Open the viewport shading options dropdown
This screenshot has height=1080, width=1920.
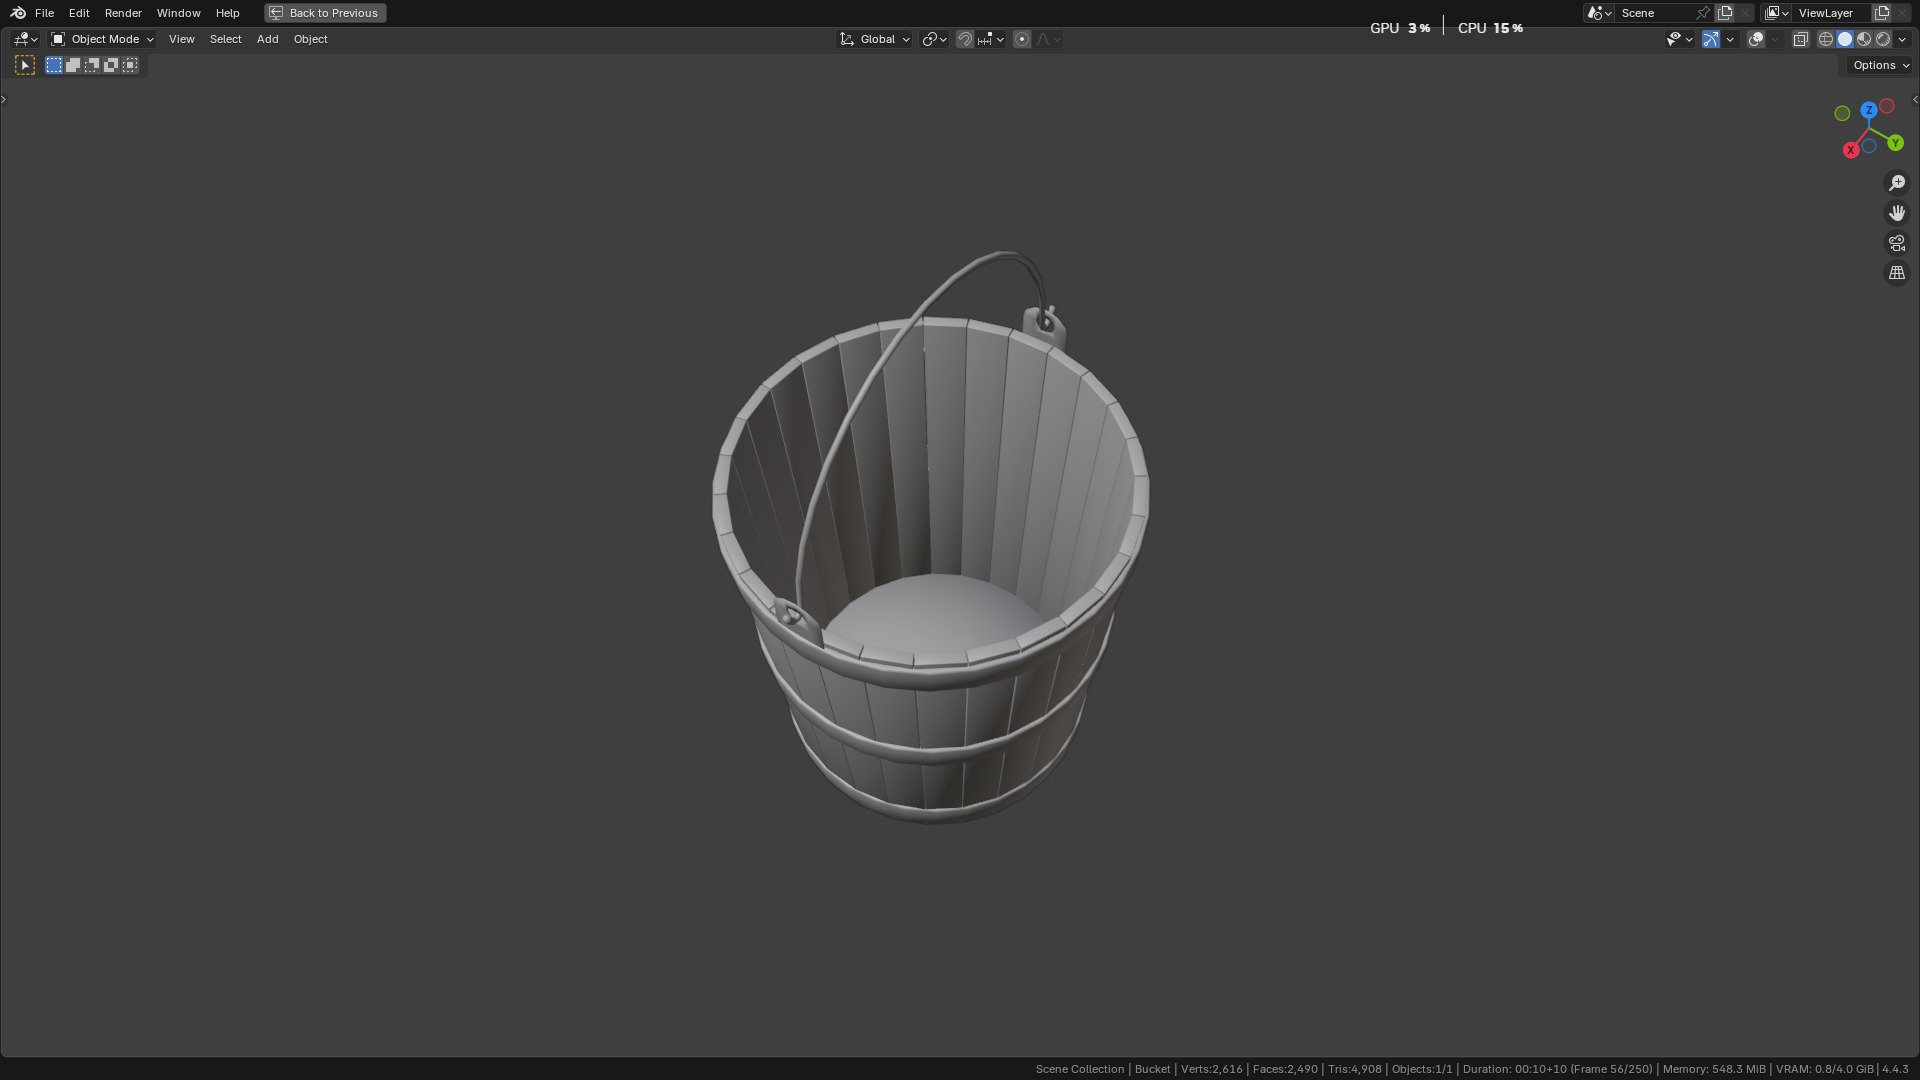(1902, 39)
